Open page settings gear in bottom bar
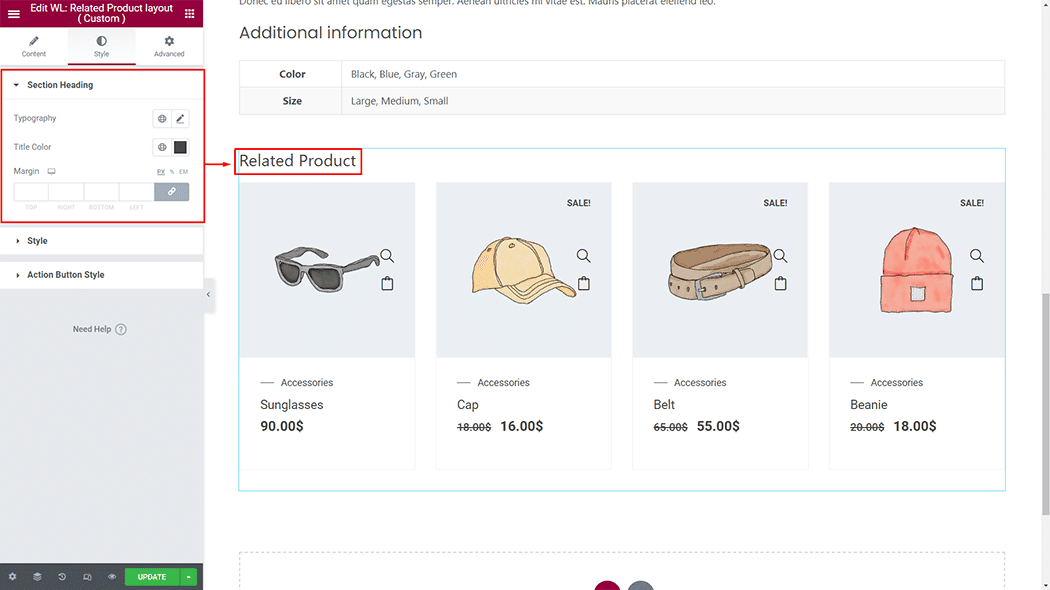This screenshot has width=1050, height=590. click(12, 577)
